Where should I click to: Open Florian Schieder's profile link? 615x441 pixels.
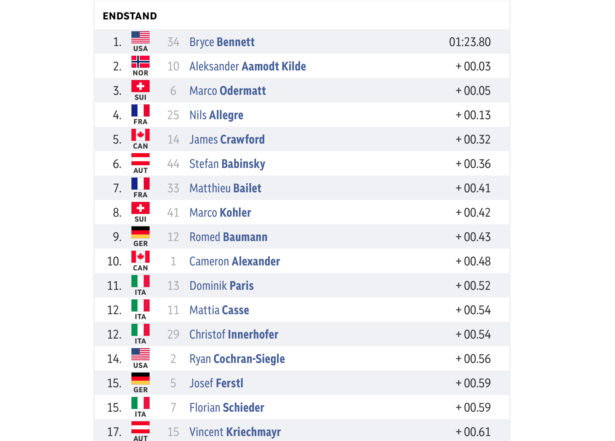tap(227, 407)
